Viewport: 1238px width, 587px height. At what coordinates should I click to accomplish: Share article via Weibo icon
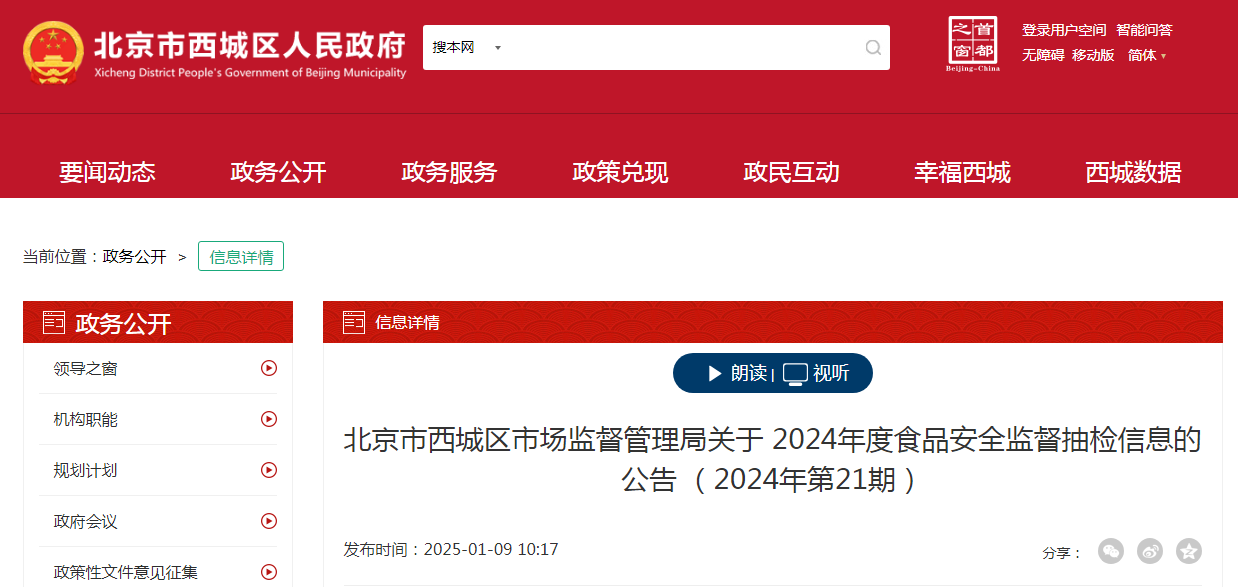tap(1150, 551)
